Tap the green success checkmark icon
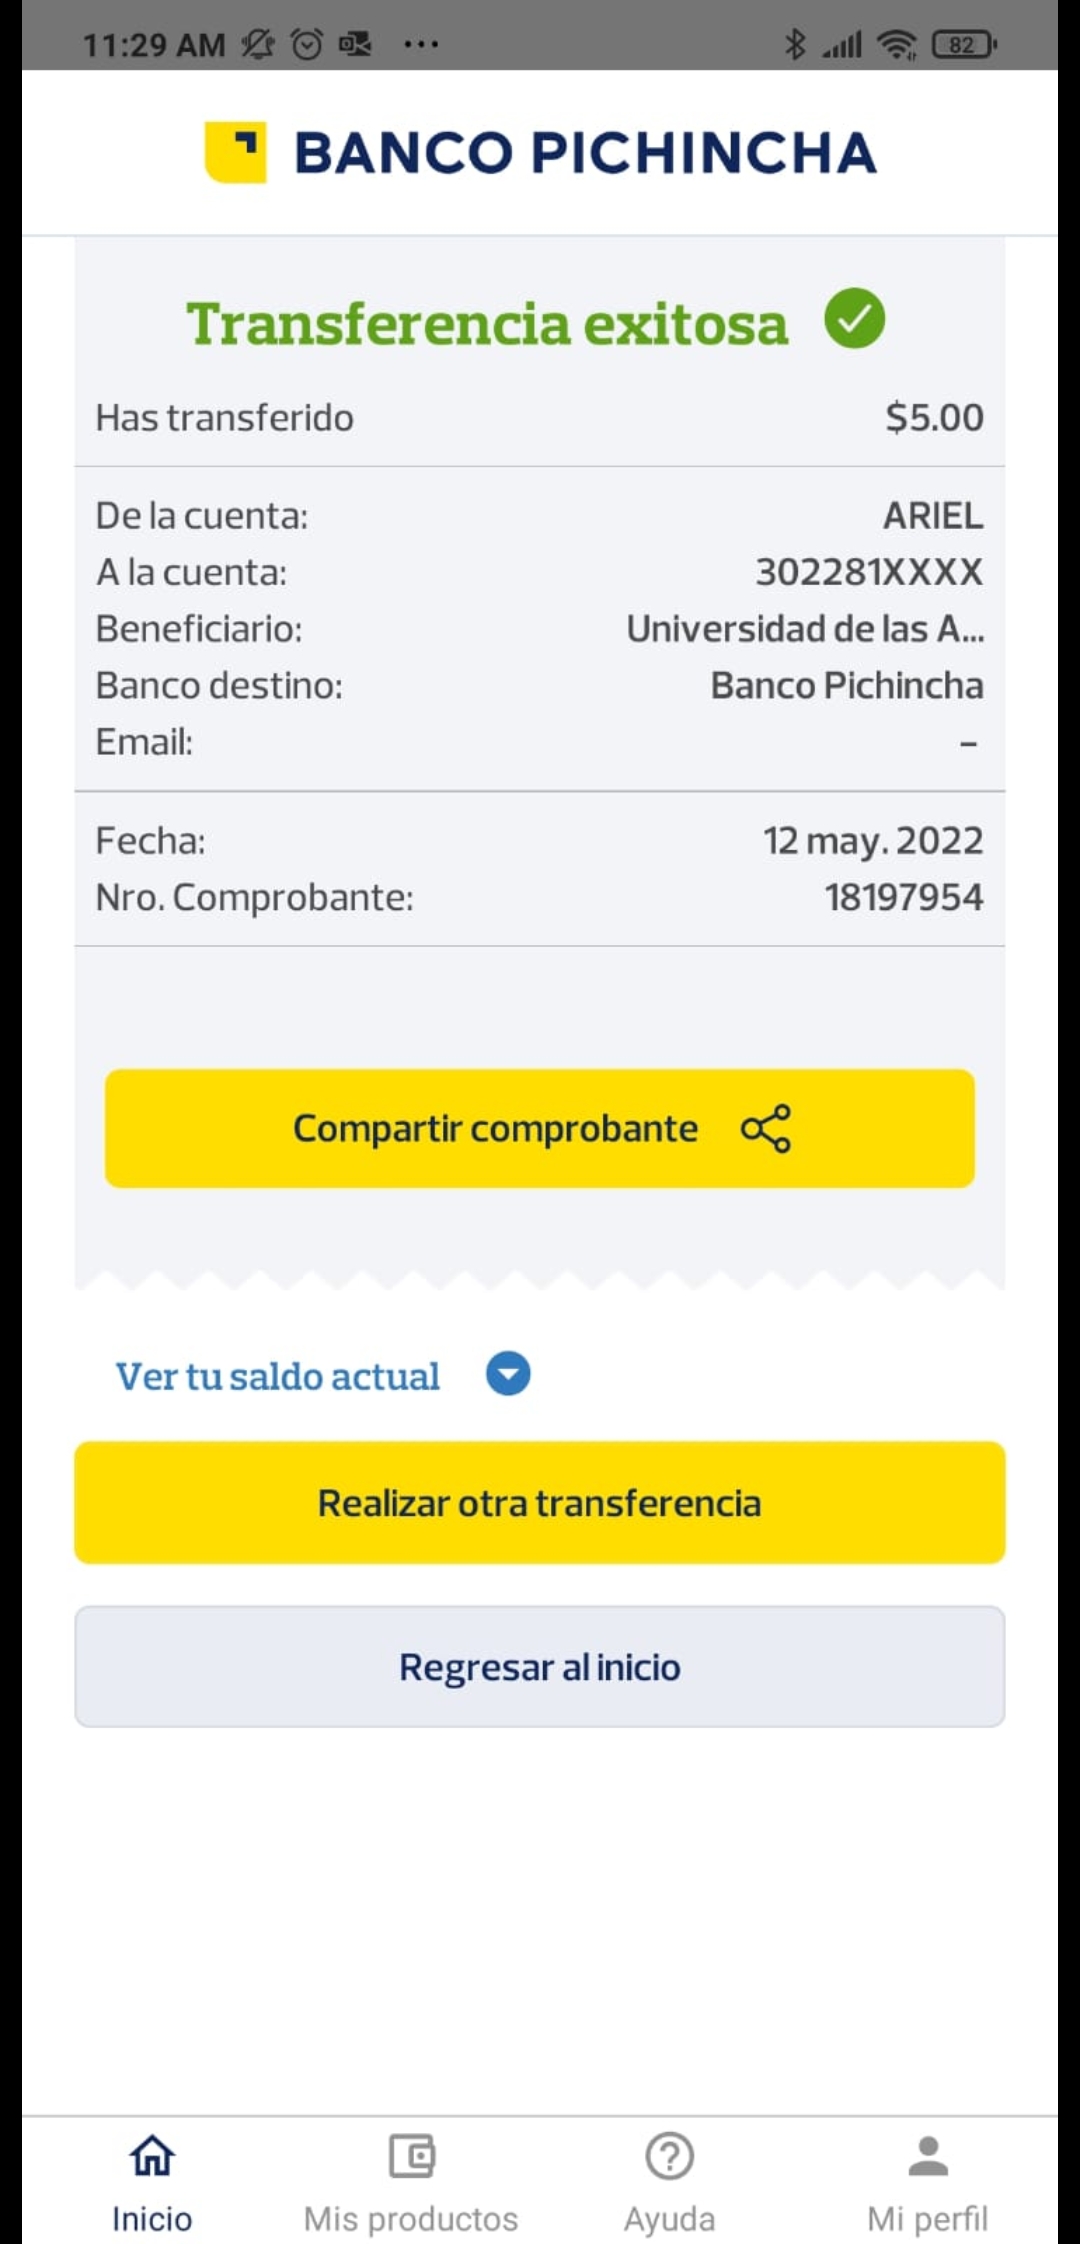Screen dimensions: 1080x2244 point(854,319)
